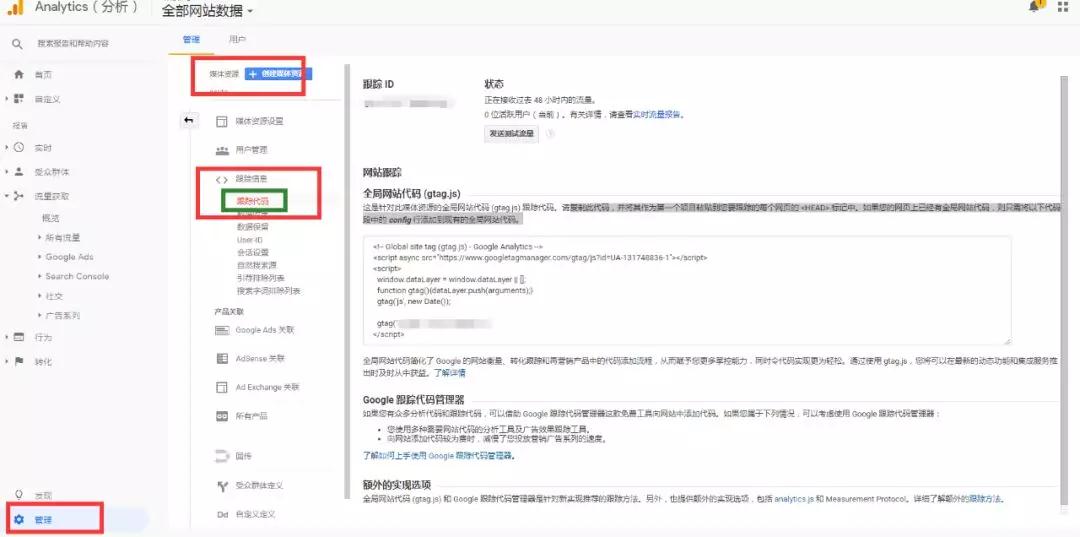The height and width of the screenshot is (537, 1080).
Task: Open the apps grid icon
Action: (1063, 7)
